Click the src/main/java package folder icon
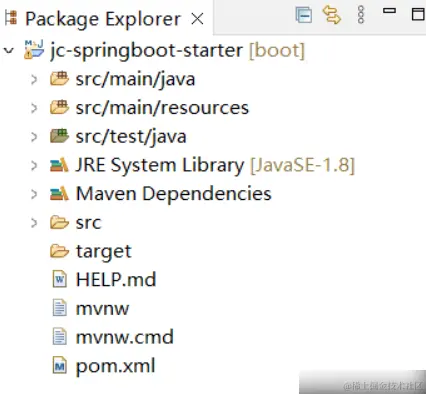 tap(59, 79)
